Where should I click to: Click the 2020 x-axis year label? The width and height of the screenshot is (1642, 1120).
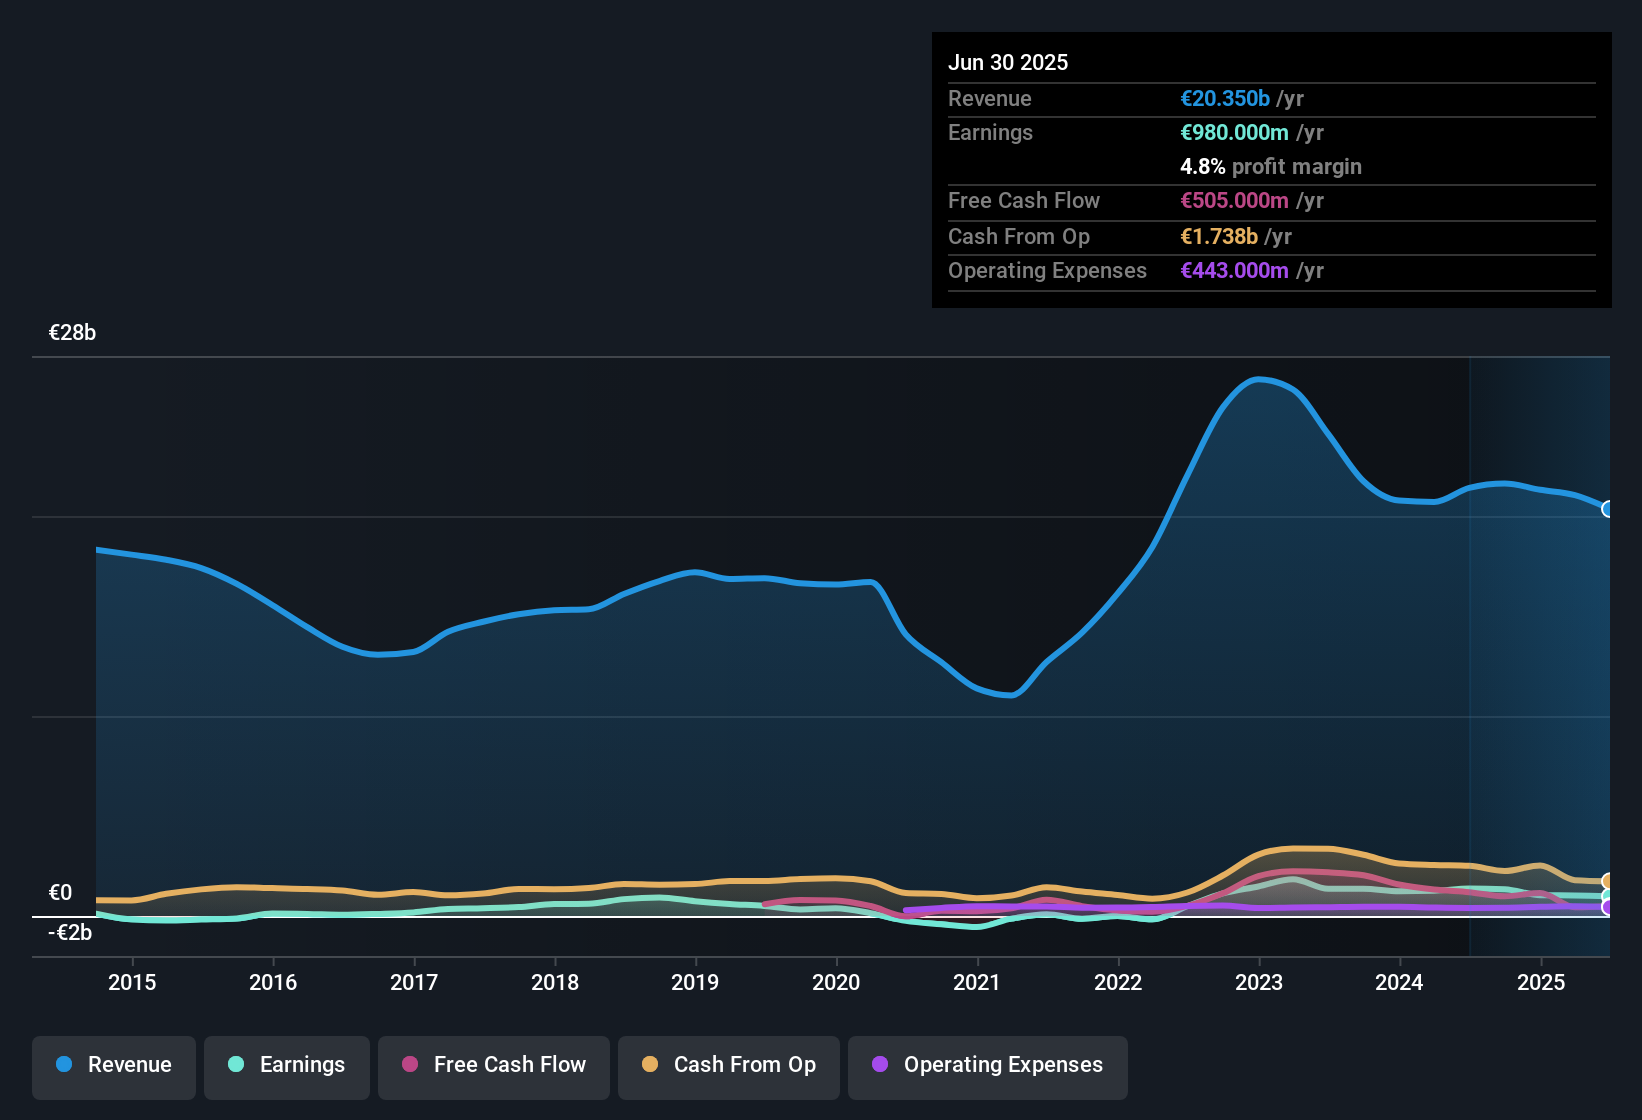pos(836,982)
